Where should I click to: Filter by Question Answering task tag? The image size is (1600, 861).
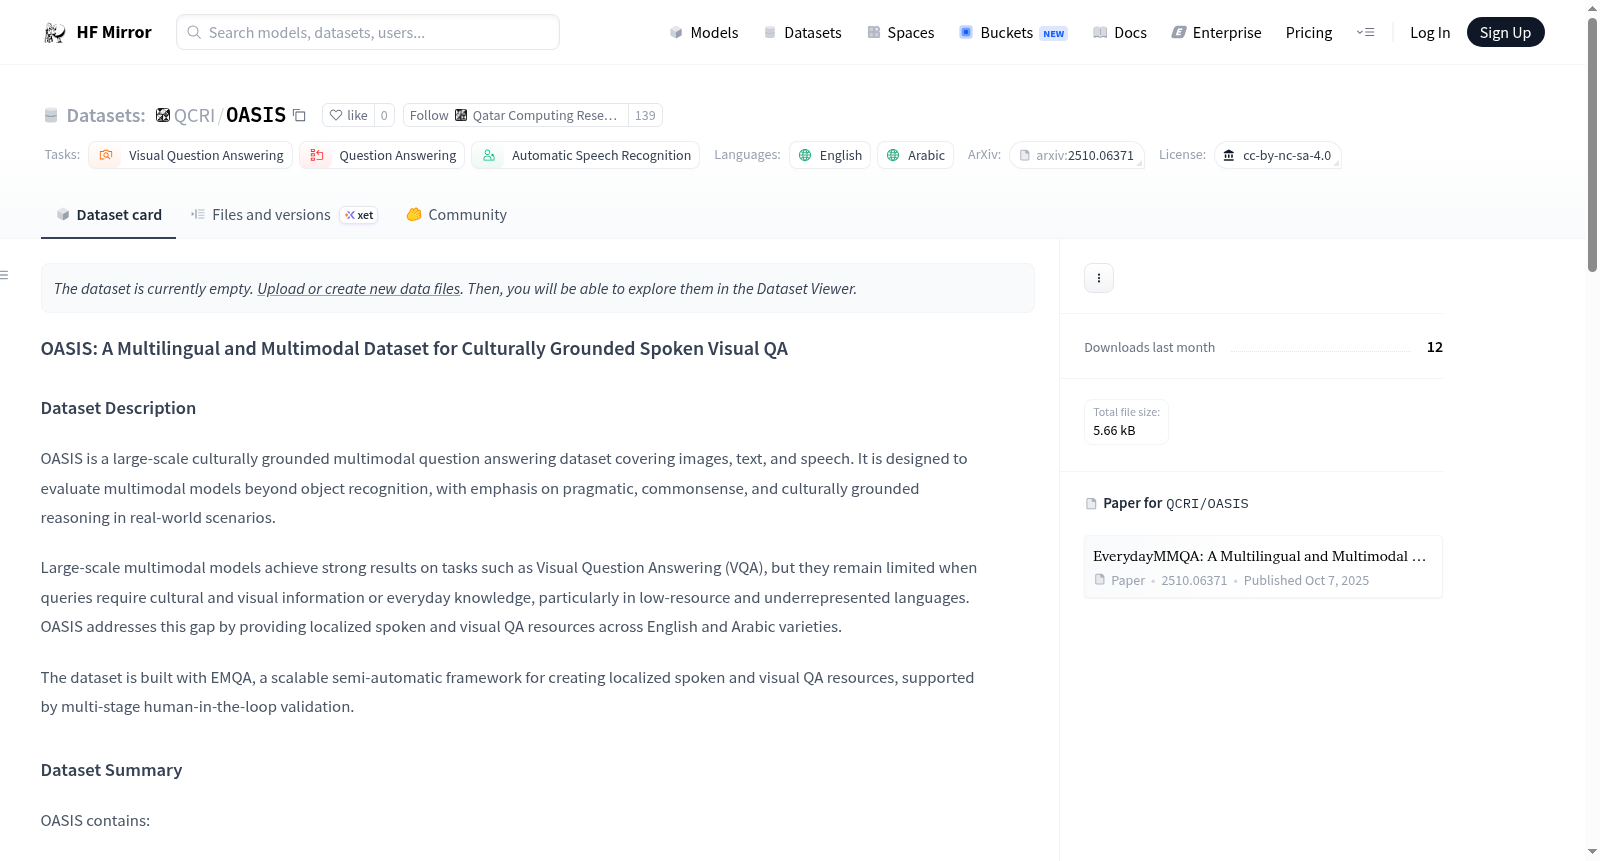(x=382, y=155)
